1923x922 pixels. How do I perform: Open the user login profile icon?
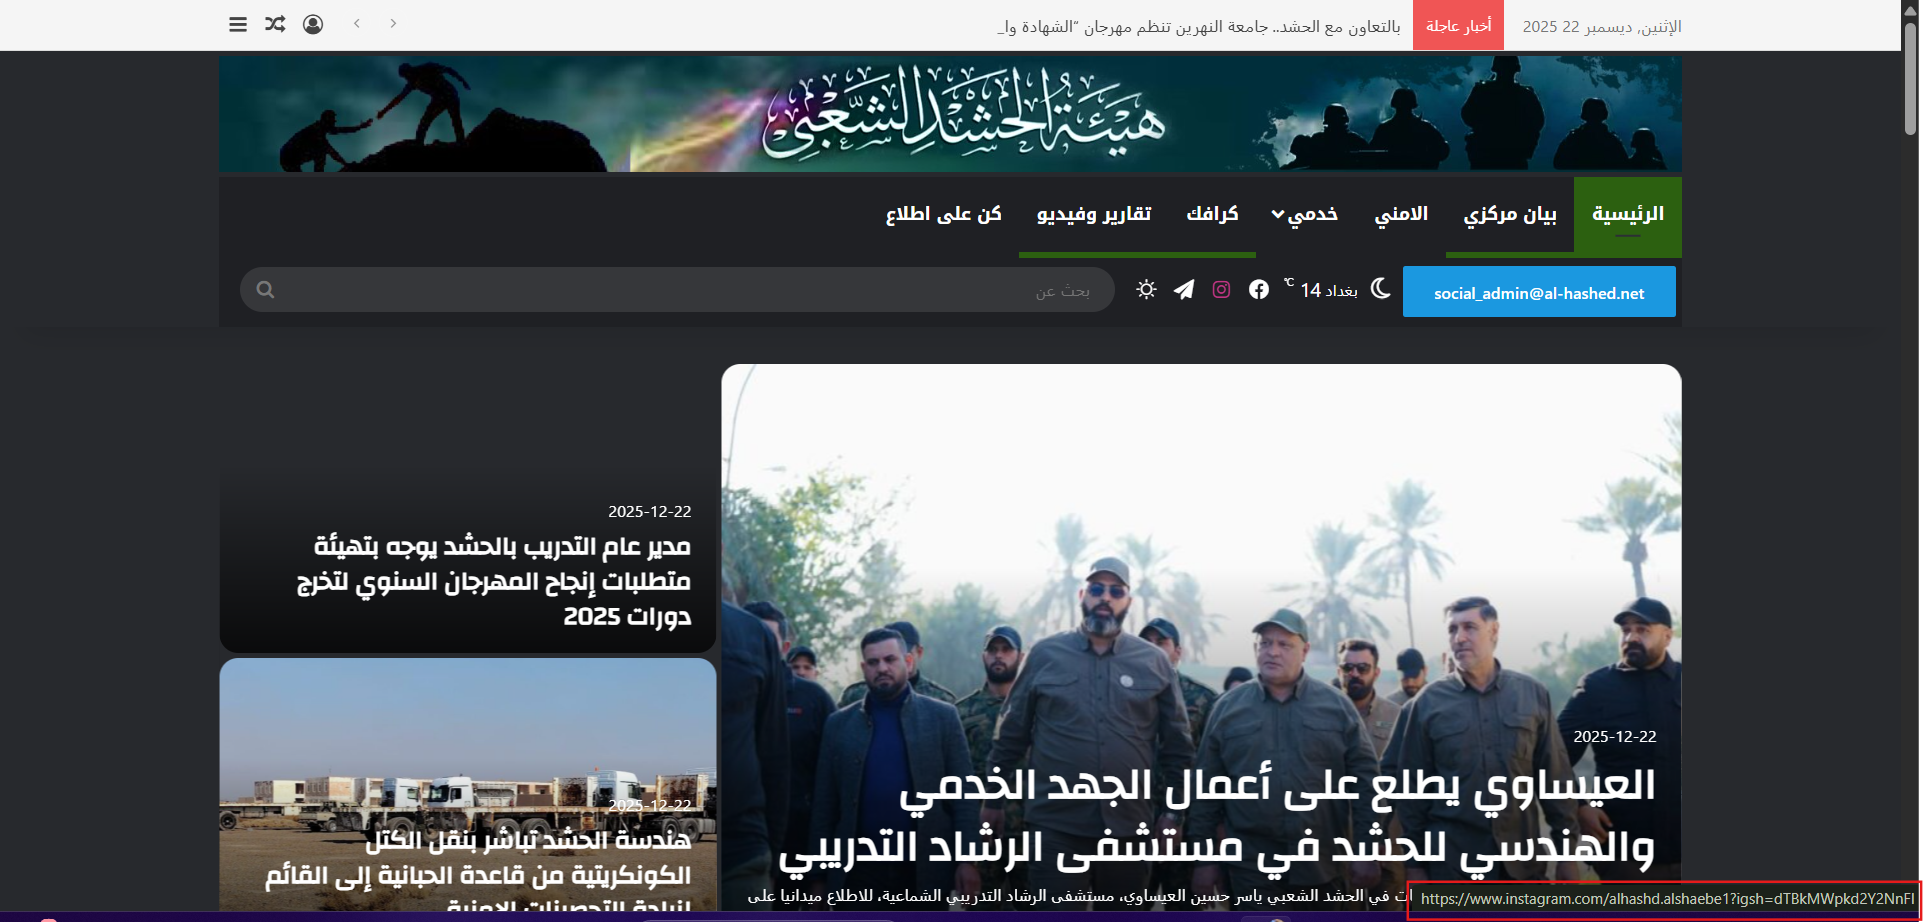pos(313,24)
